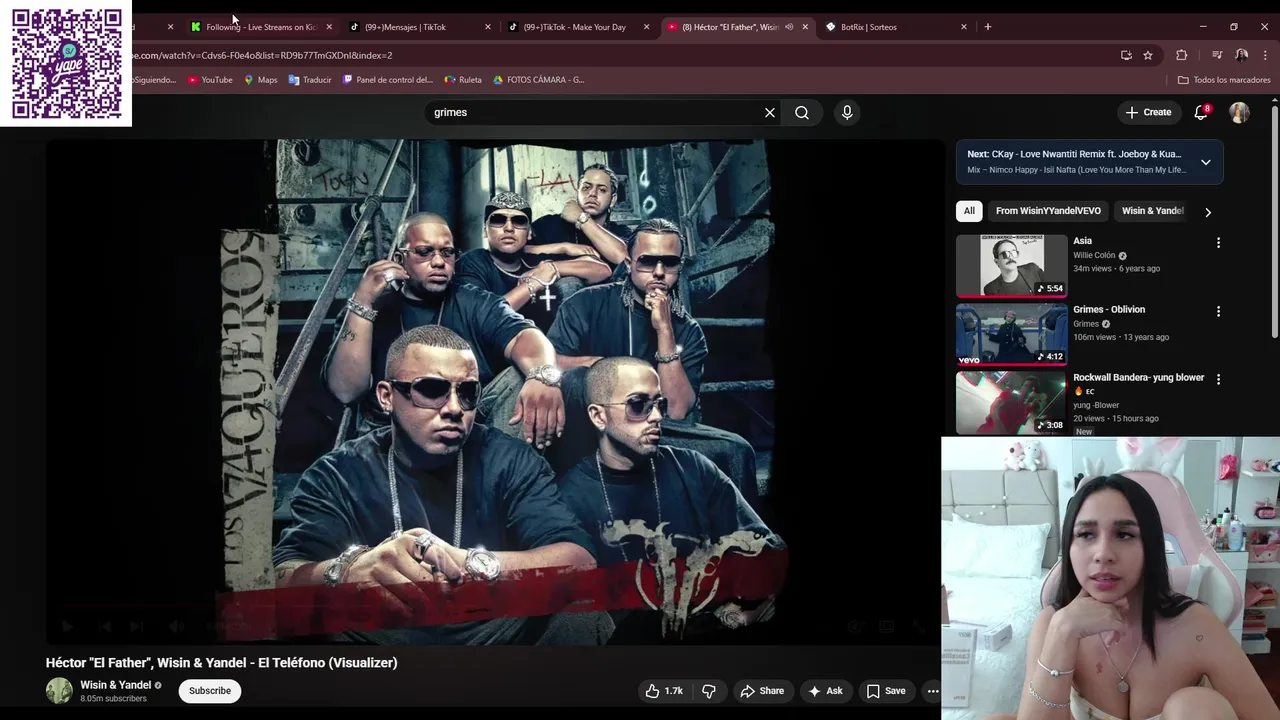Expand the Next up playlist panel
The width and height of the screenshot is (1280, 720).
click(x=1206, y=162)
